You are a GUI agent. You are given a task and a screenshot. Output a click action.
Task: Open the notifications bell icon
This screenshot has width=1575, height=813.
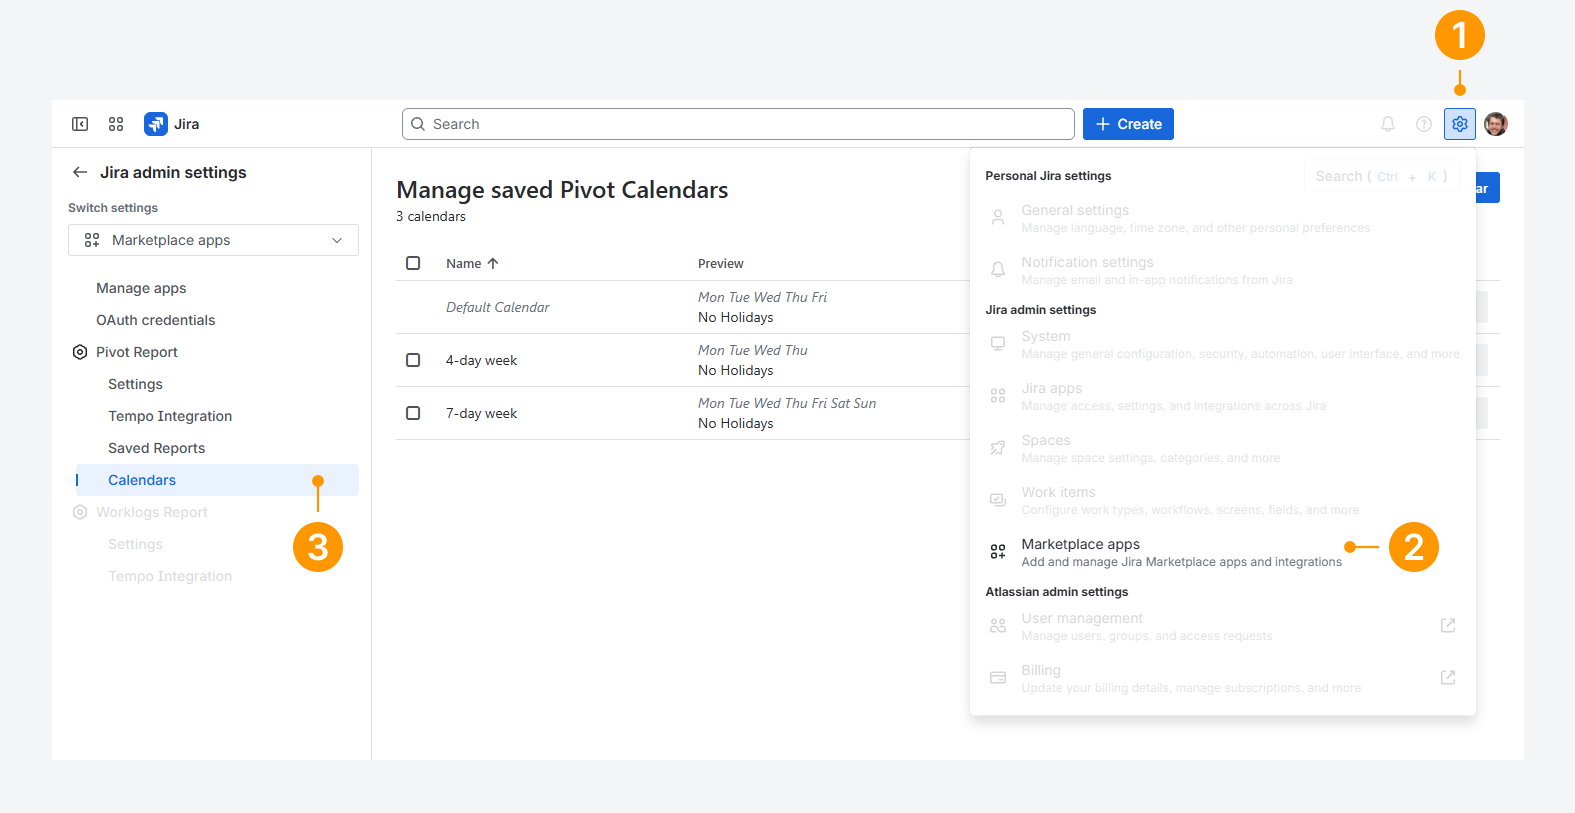point(1388,124)
